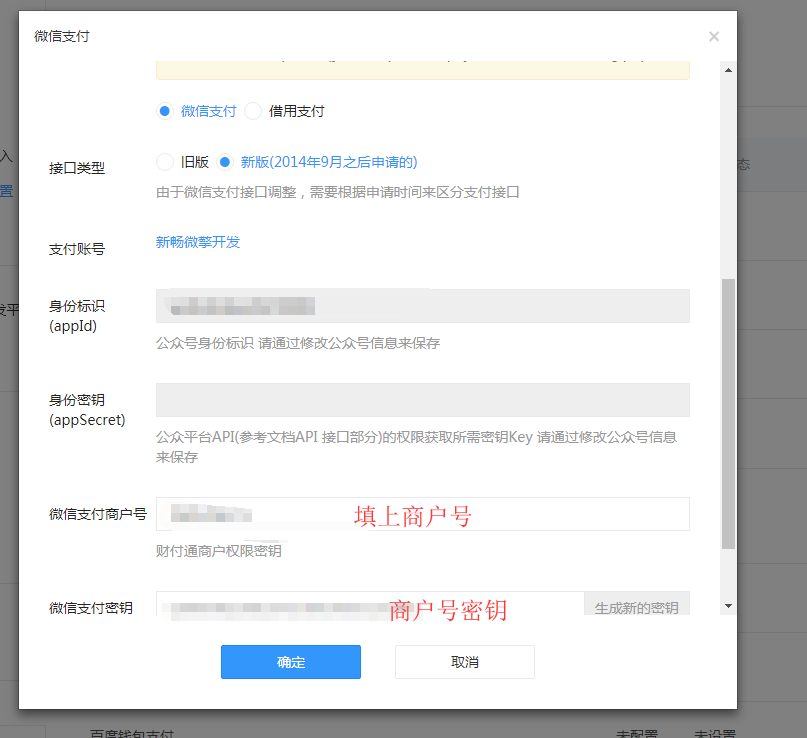
Task: Select the 借用支付 radio option
Action: click(253, 111)
